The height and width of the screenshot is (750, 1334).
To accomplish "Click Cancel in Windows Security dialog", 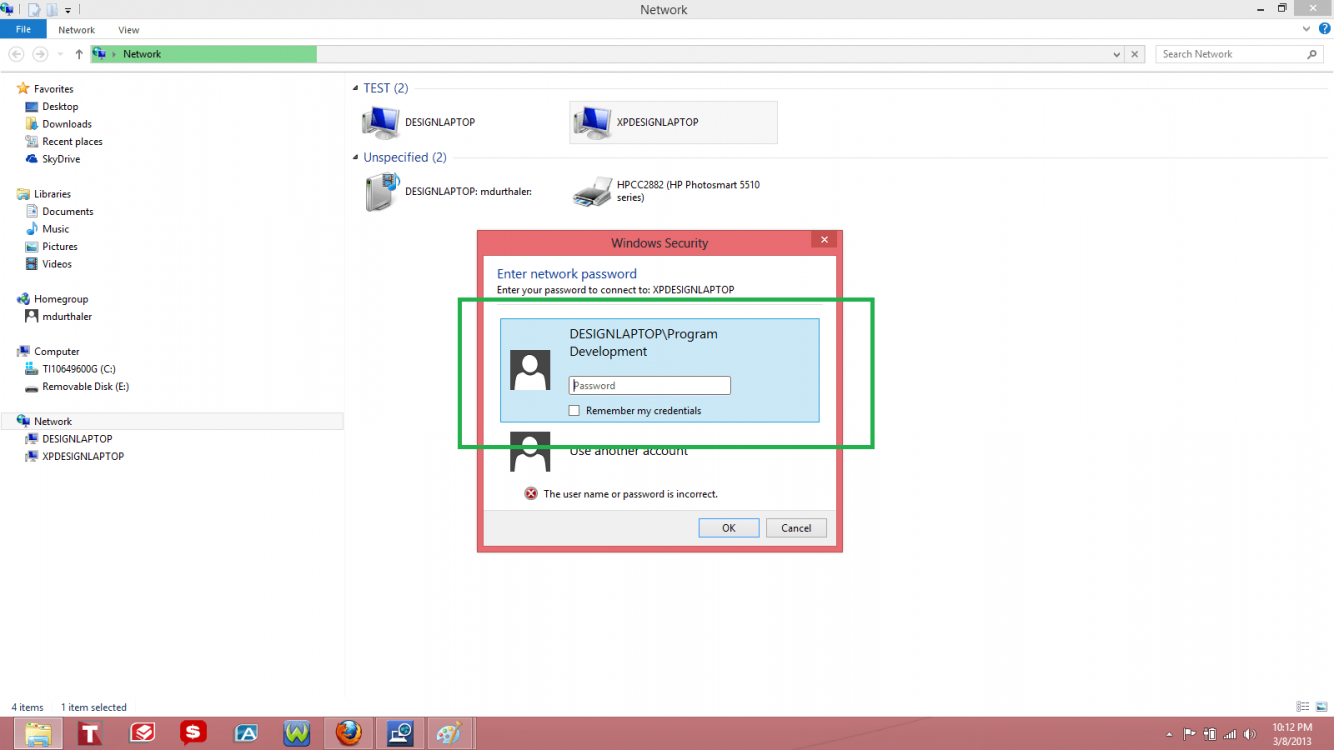I will point(796,528).
